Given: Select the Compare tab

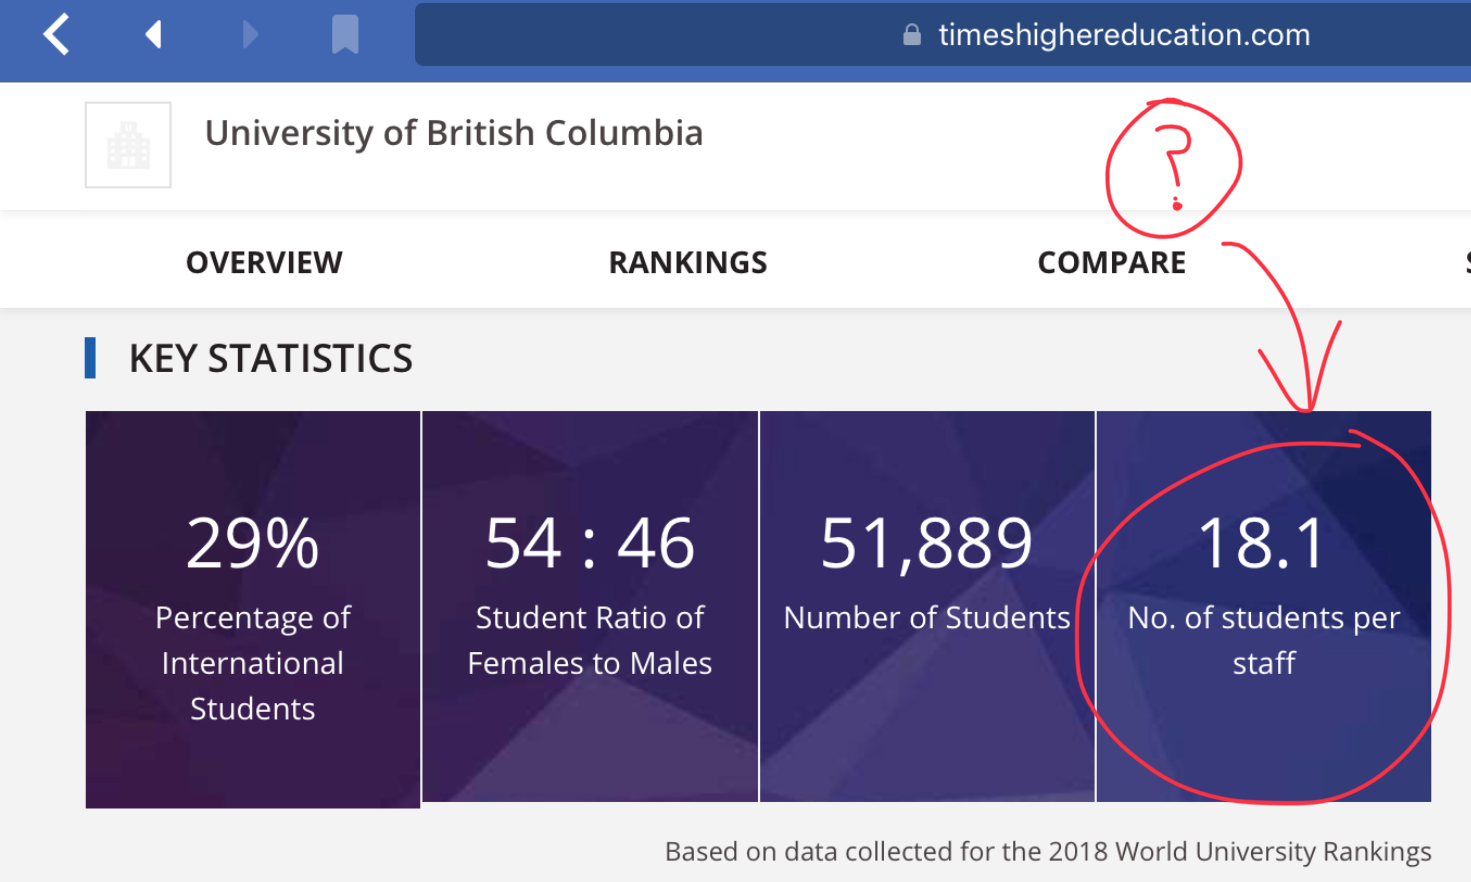Looking at the screenshot, I should point(1111,263).
